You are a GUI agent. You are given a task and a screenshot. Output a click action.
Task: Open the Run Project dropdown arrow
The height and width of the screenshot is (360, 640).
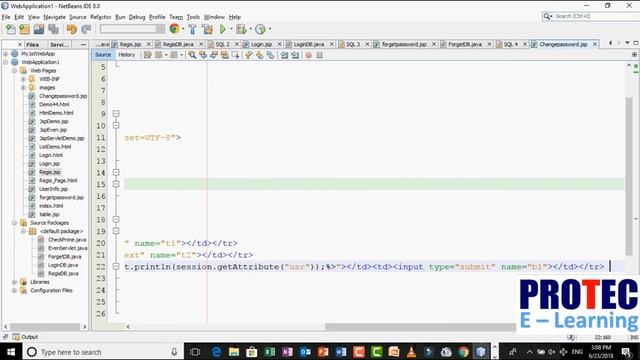click(x=231, y=29)
